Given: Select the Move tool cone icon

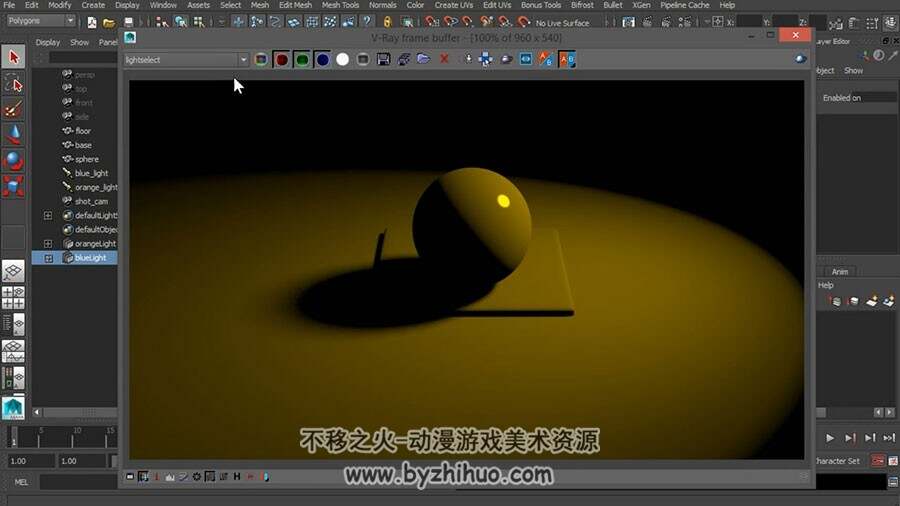Looking at the screenshot, I should pos(13,134).
